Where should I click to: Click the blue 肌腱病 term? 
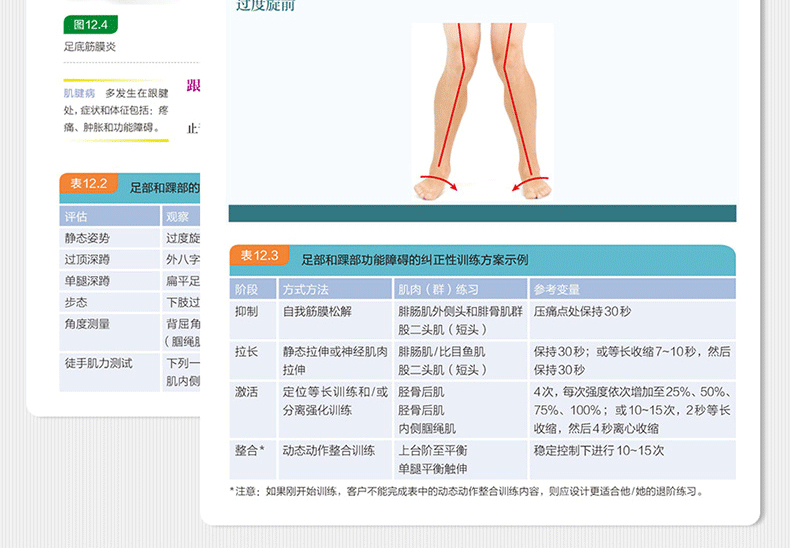point(78,93)
